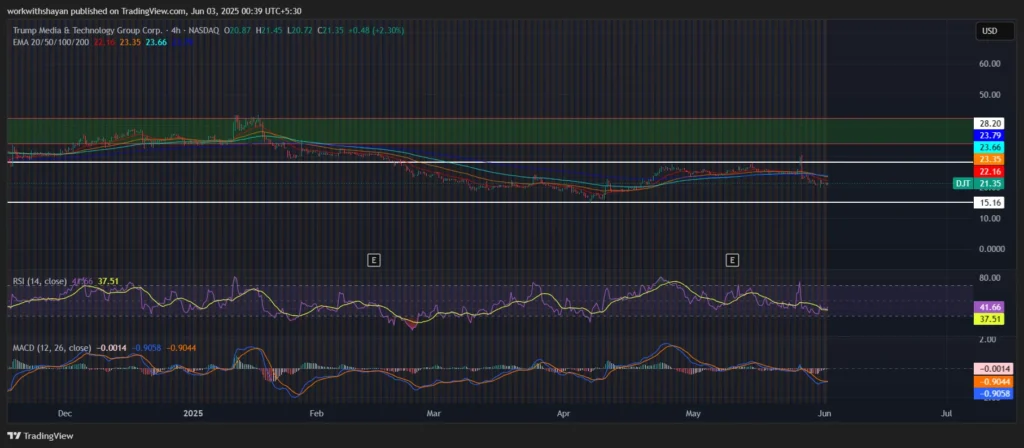Click the NASDAQ exchange label
The image size is (1024, 448).
pyautogui.click(x=202, y=31)
